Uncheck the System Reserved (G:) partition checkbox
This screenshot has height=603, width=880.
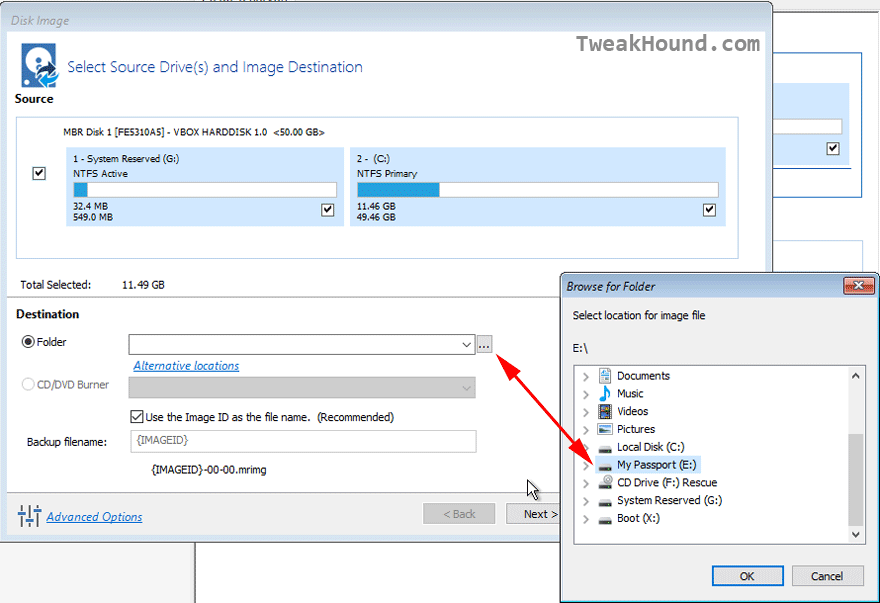328,210
